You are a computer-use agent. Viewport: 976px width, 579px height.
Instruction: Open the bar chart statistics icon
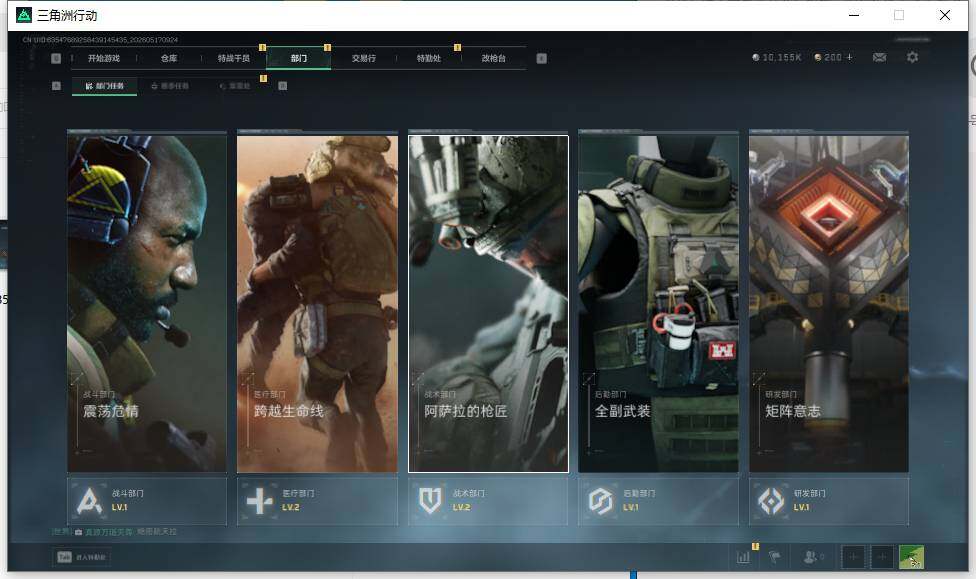(743, 557)
